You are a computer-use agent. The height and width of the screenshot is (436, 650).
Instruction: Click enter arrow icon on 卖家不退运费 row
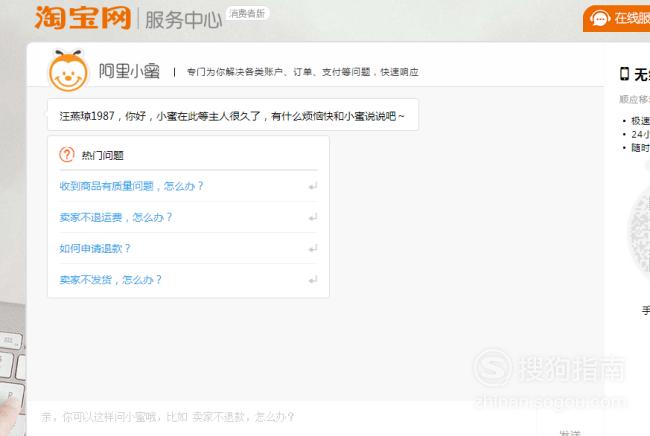(x=313, y=217)
